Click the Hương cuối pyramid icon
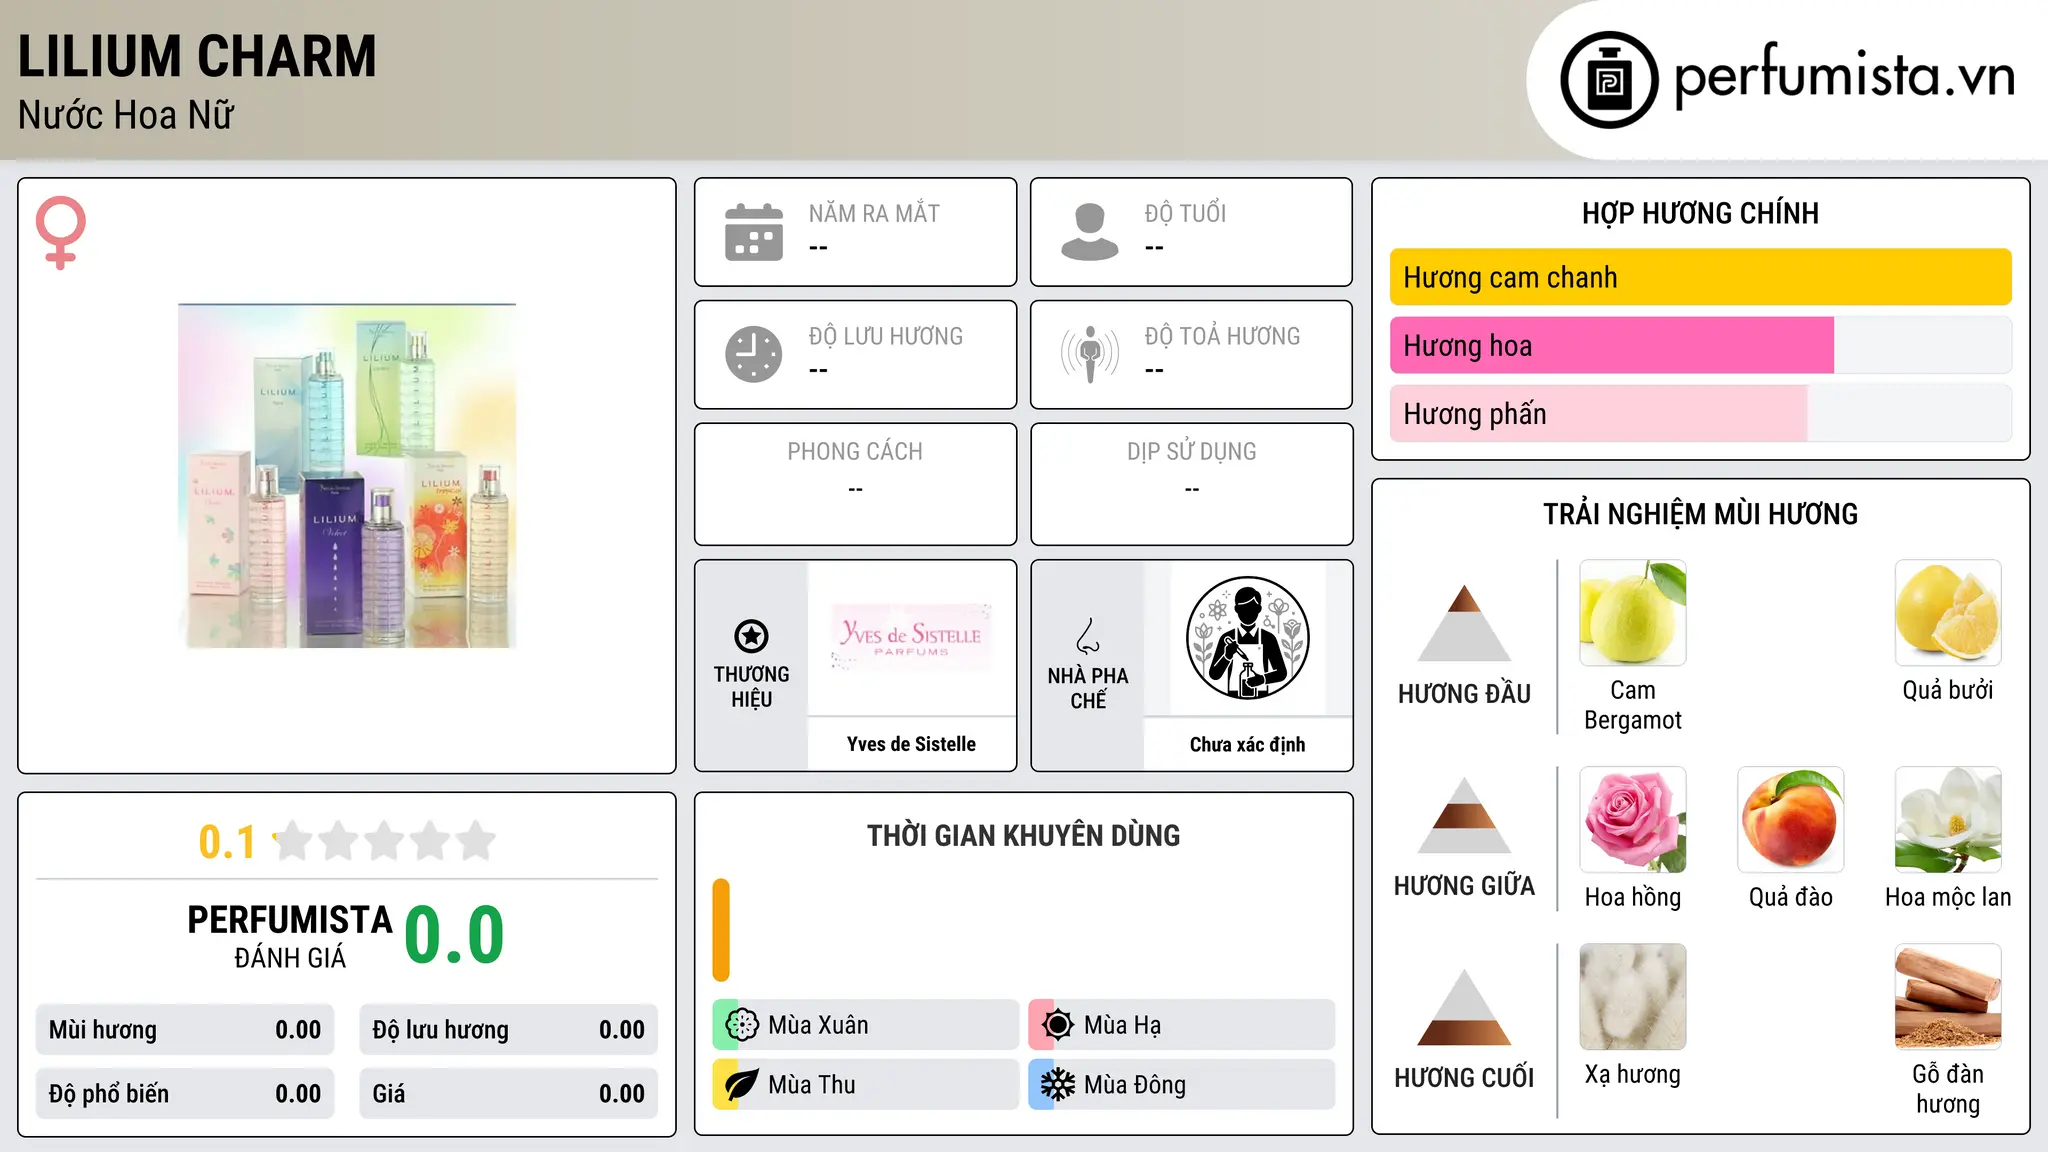The width and height of the screenshot is (2048, 1152). pyautogui.click(x=1464, y=1007)
